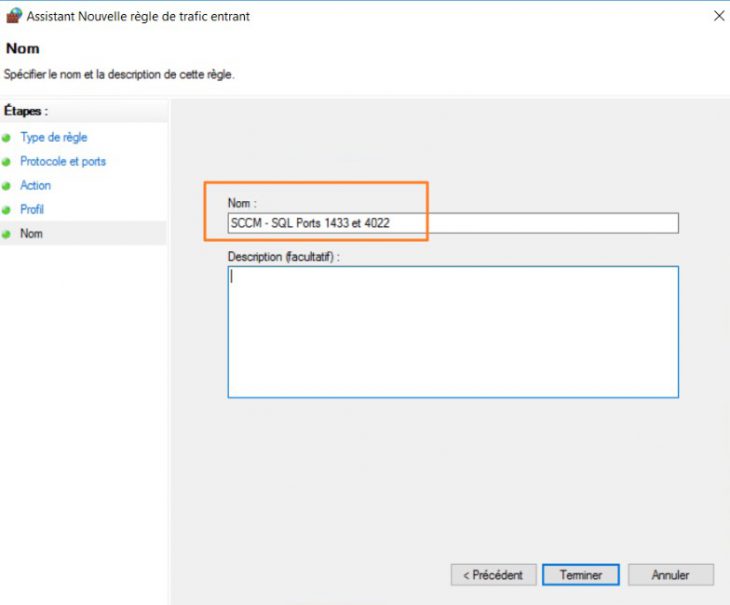Image resolution: width=730 pixels, height=605 pixels.
Task: Click the firewall wizard title bar icon
Action: coord(14,15)
